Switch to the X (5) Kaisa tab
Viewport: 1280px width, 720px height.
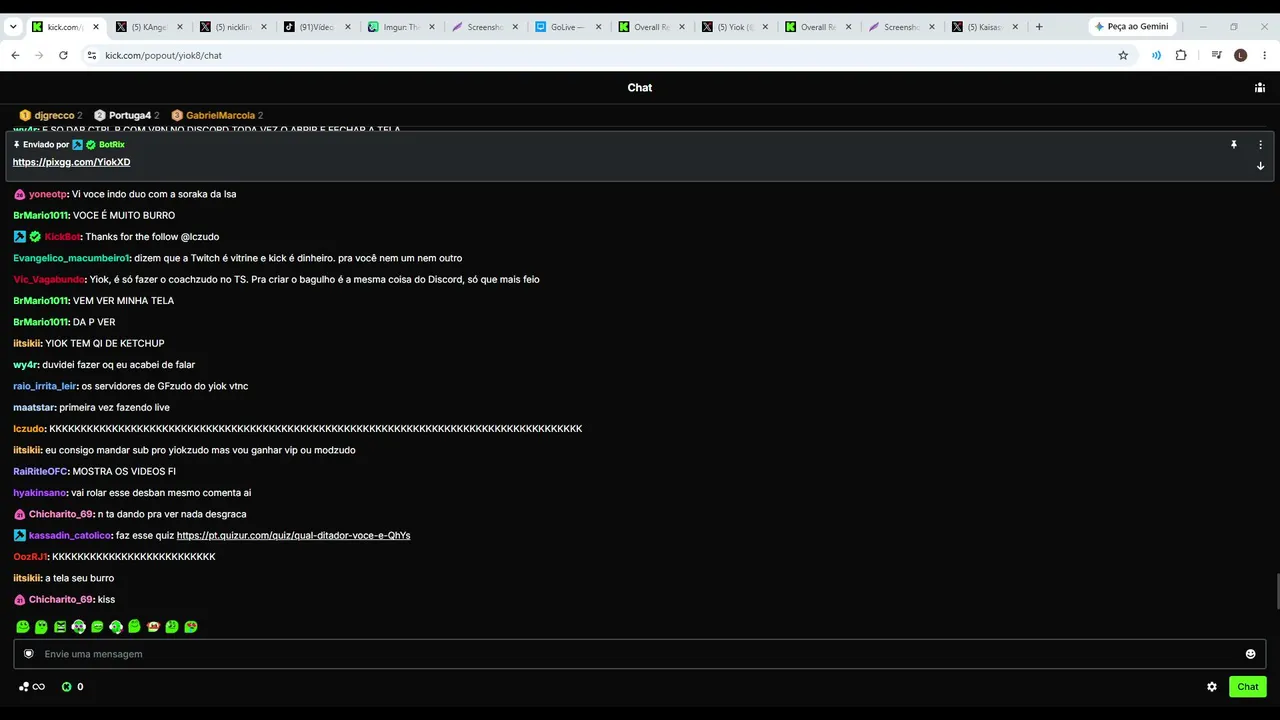[986, 27]
